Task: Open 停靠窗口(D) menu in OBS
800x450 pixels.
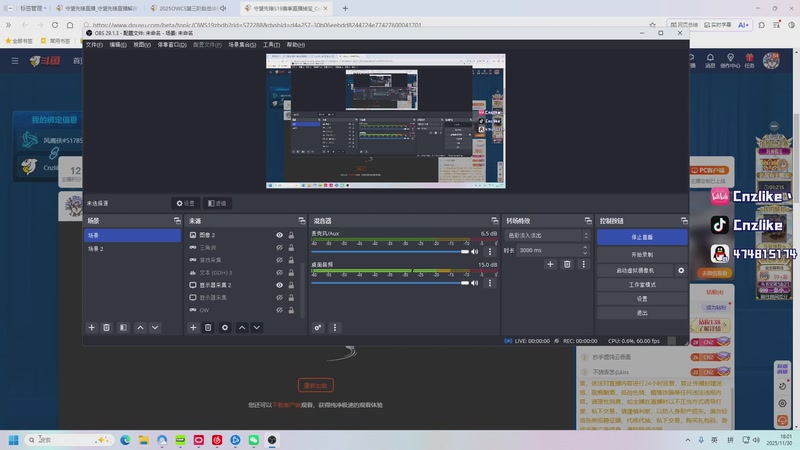Action: pyautogui.click(x=172, y=45)
